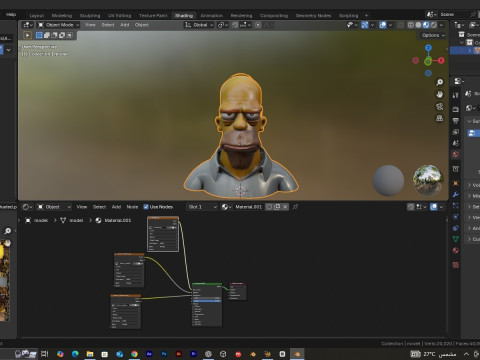The width and height of the screenshot is (480, 360).
Task: Open the green Object Data tab icon
Action: click(x=456, y=239)
